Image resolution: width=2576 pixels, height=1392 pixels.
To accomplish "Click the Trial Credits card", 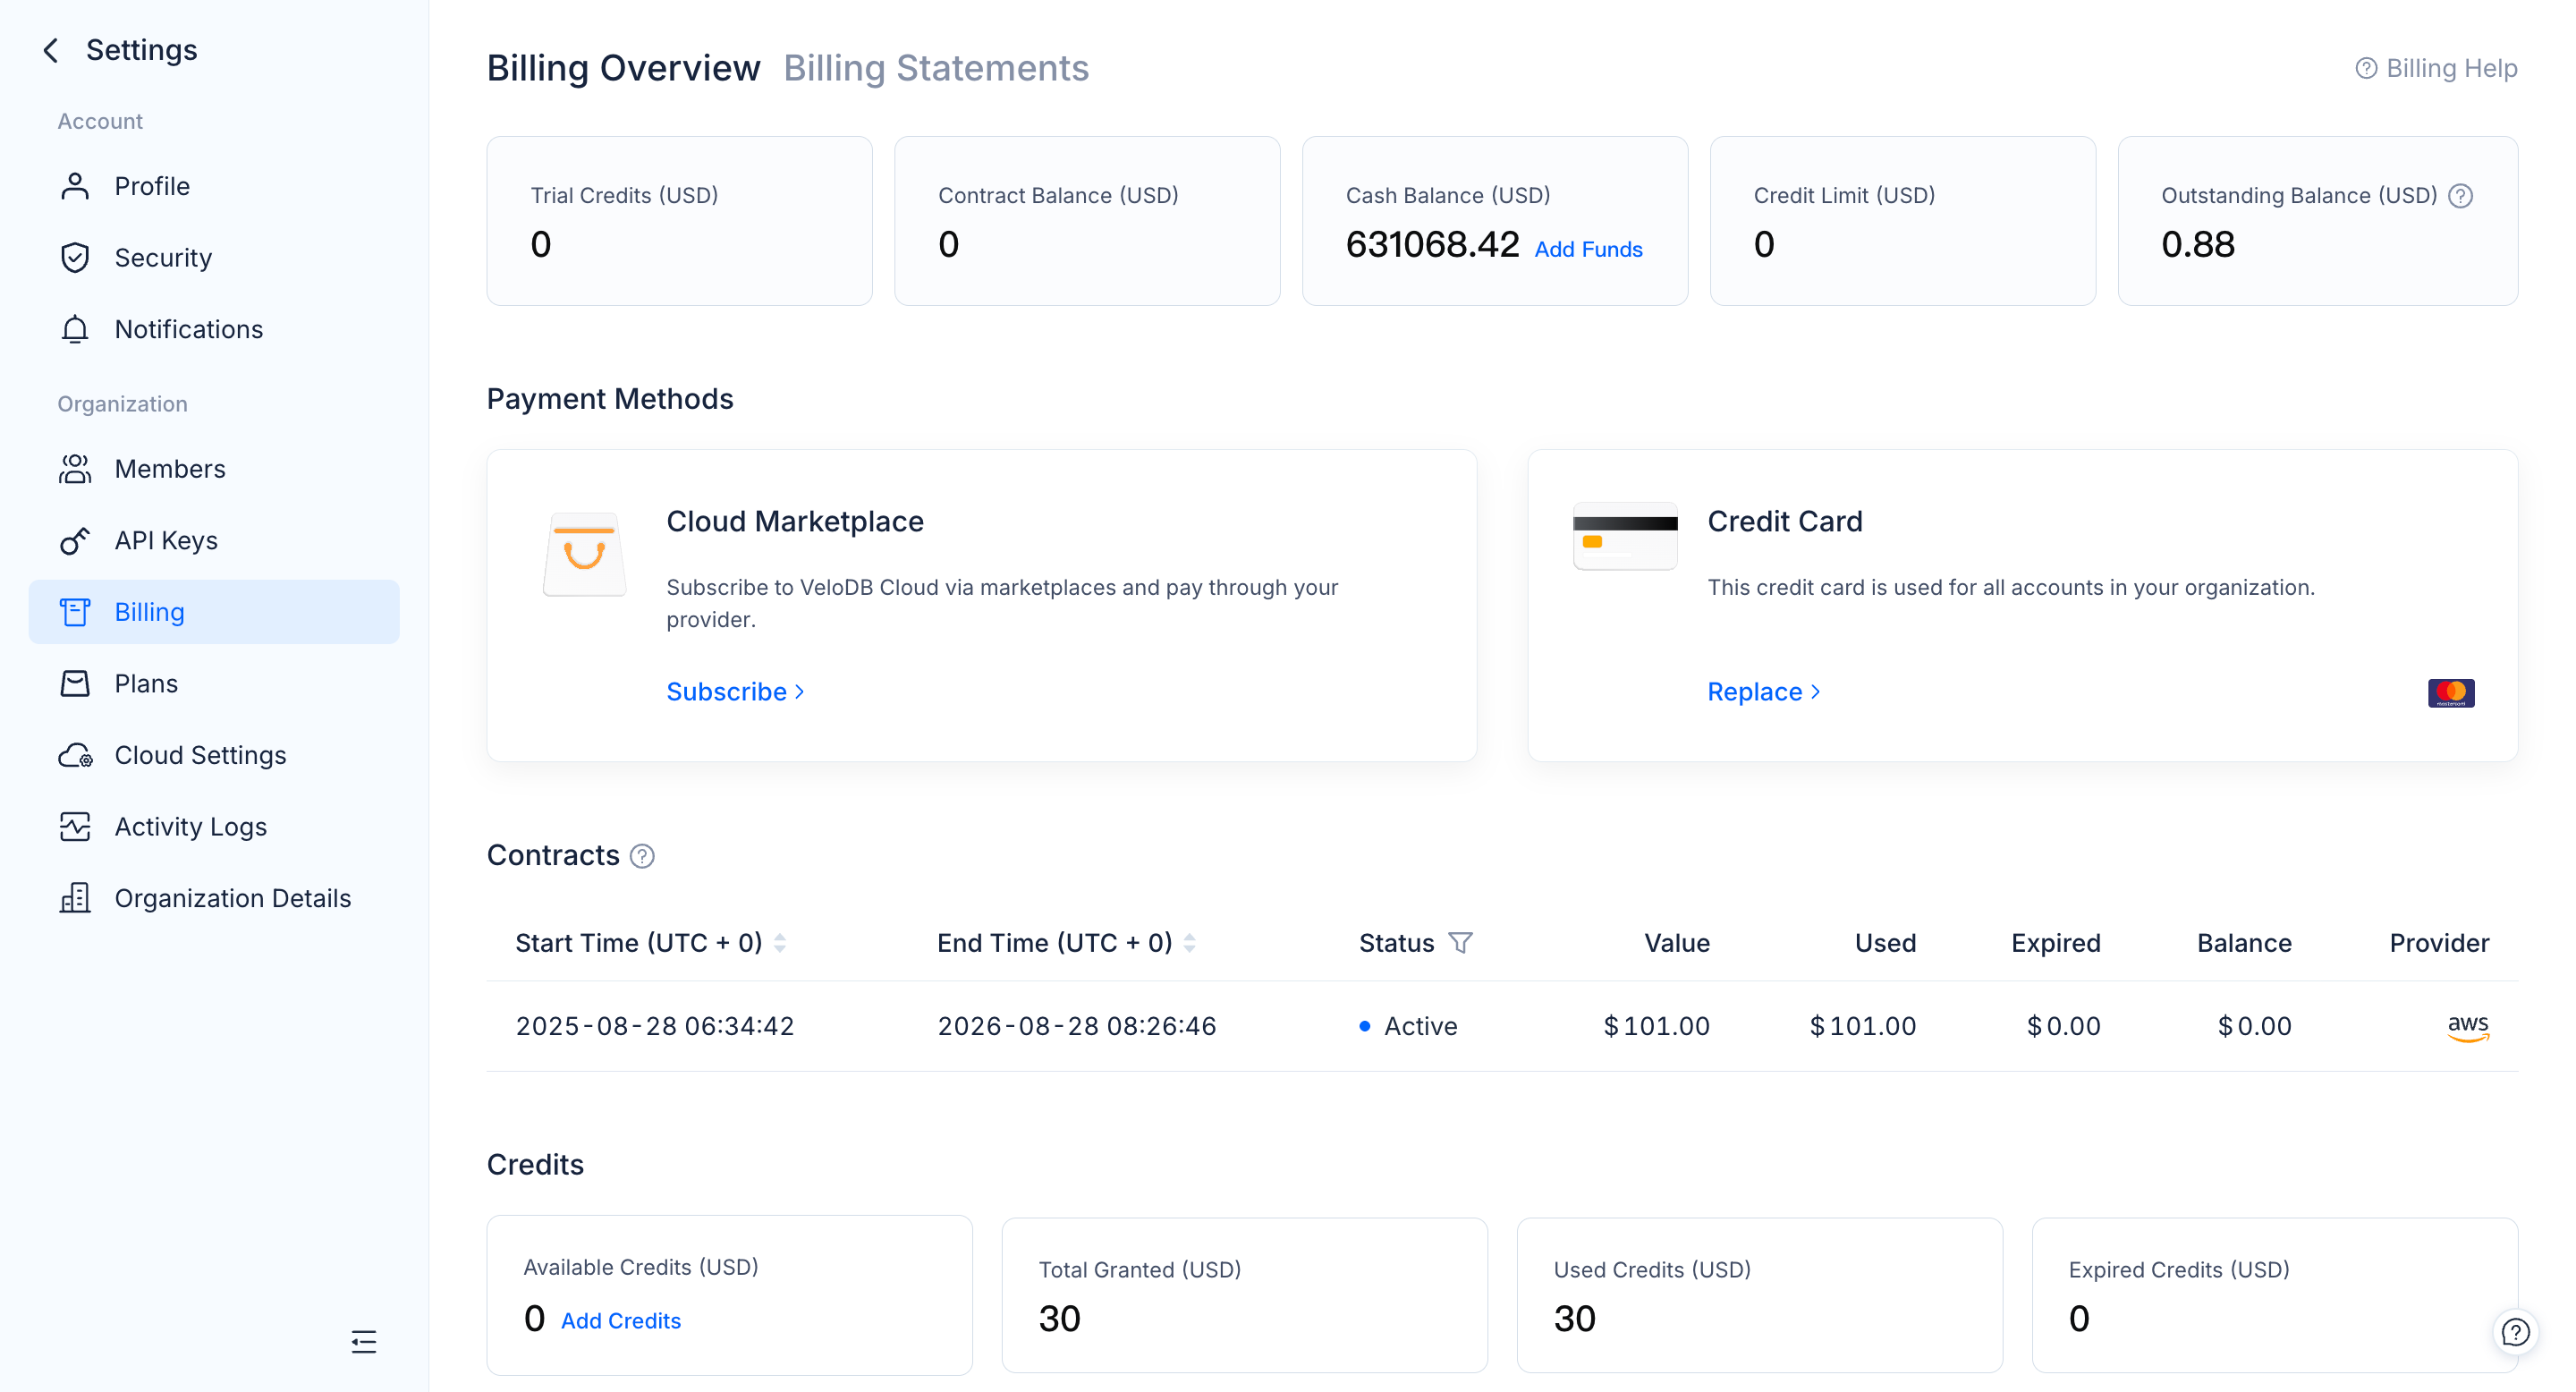I will (x=680, y=221).
